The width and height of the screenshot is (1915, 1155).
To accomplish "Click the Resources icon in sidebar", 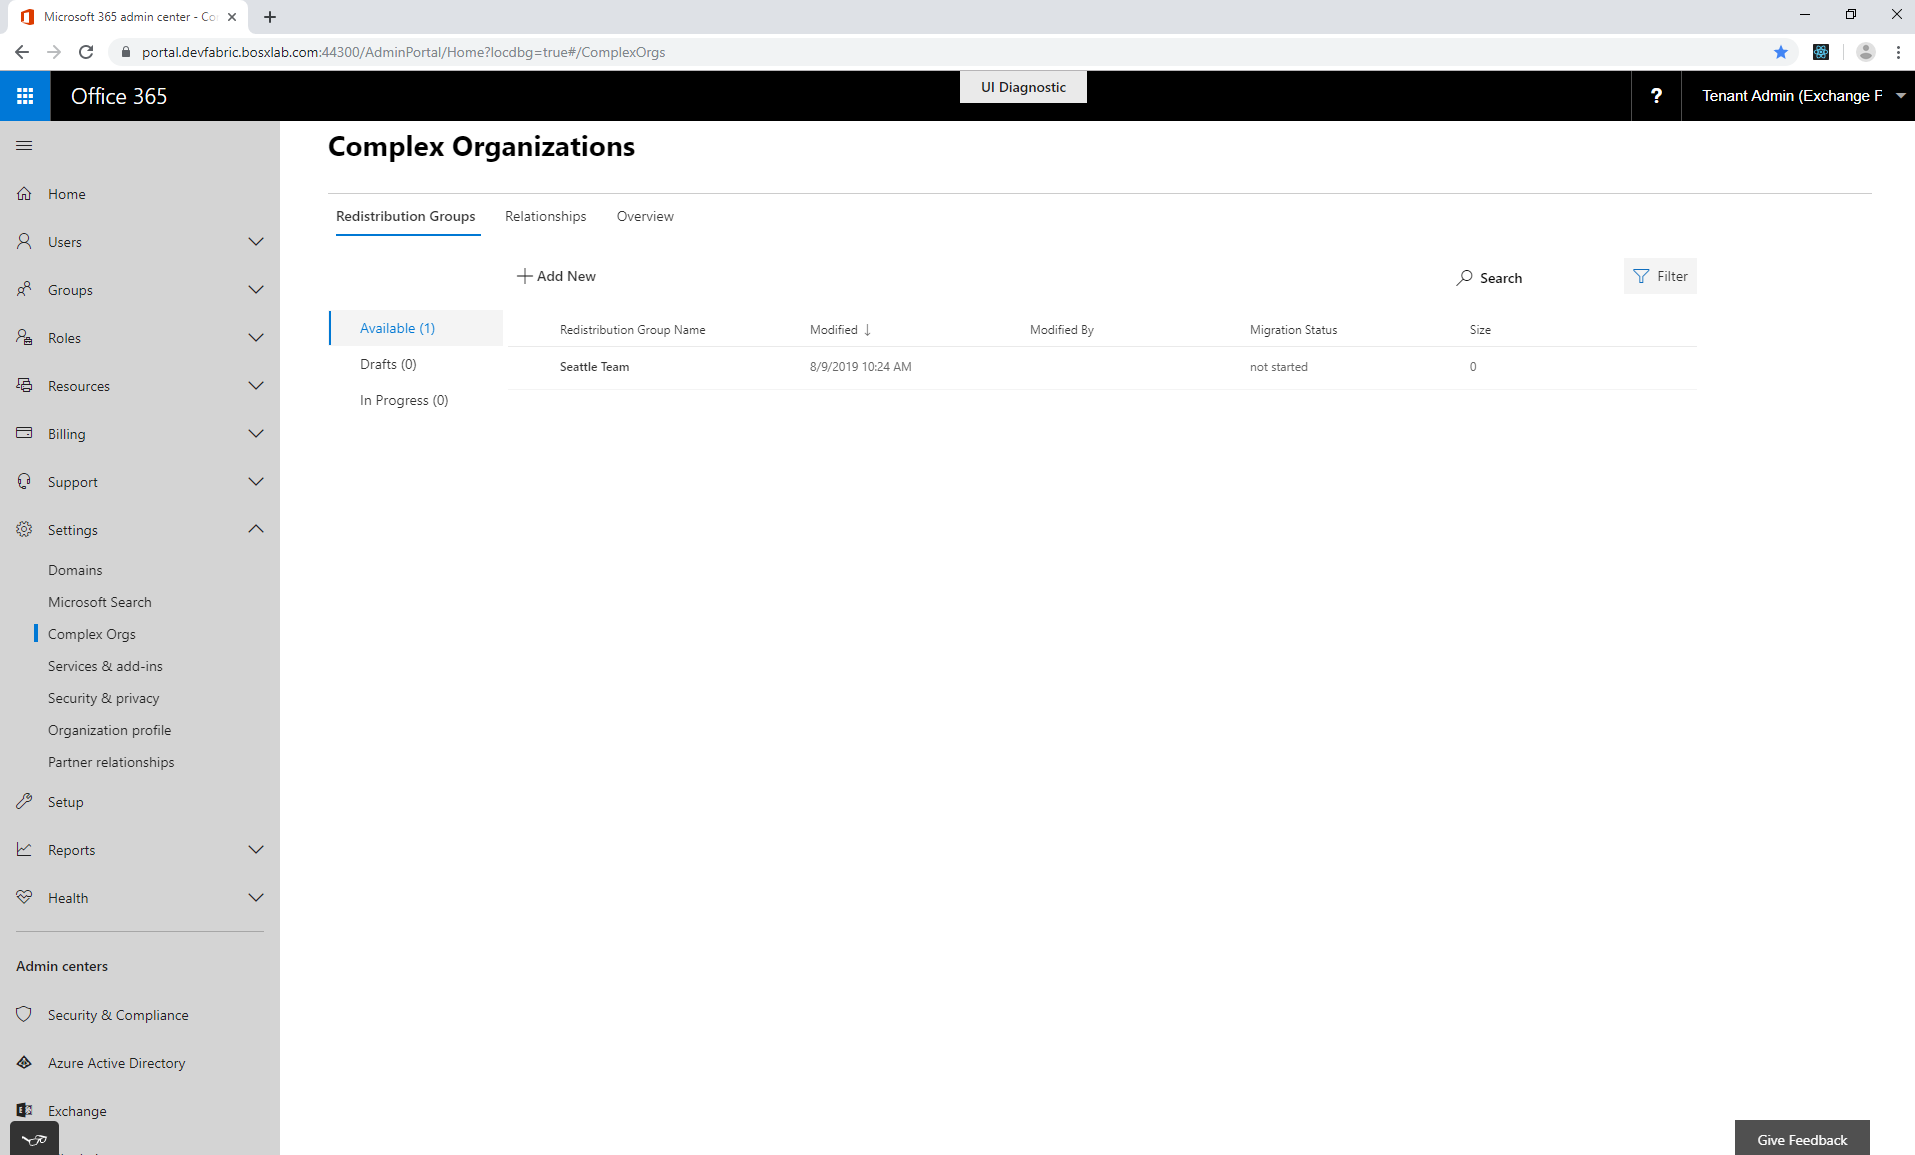I will (x=24, y=386).
